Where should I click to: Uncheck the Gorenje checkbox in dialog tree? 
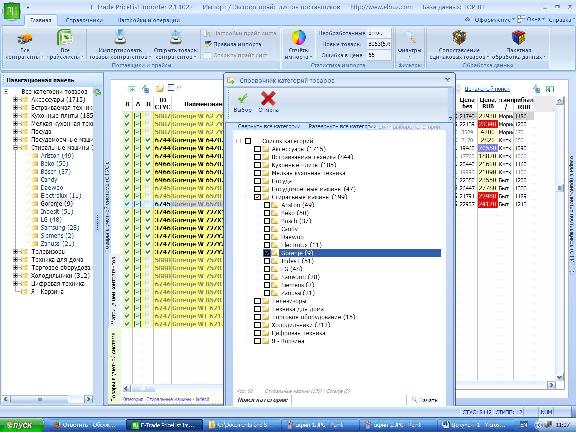point(267,253)
